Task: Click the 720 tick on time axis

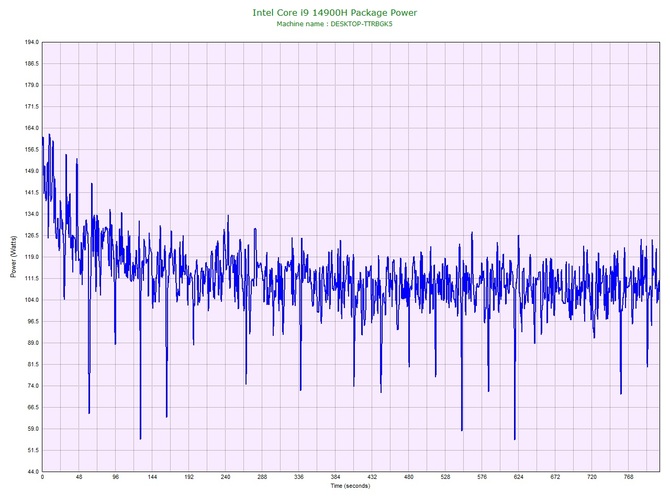Action: click(x=592, y=477)
